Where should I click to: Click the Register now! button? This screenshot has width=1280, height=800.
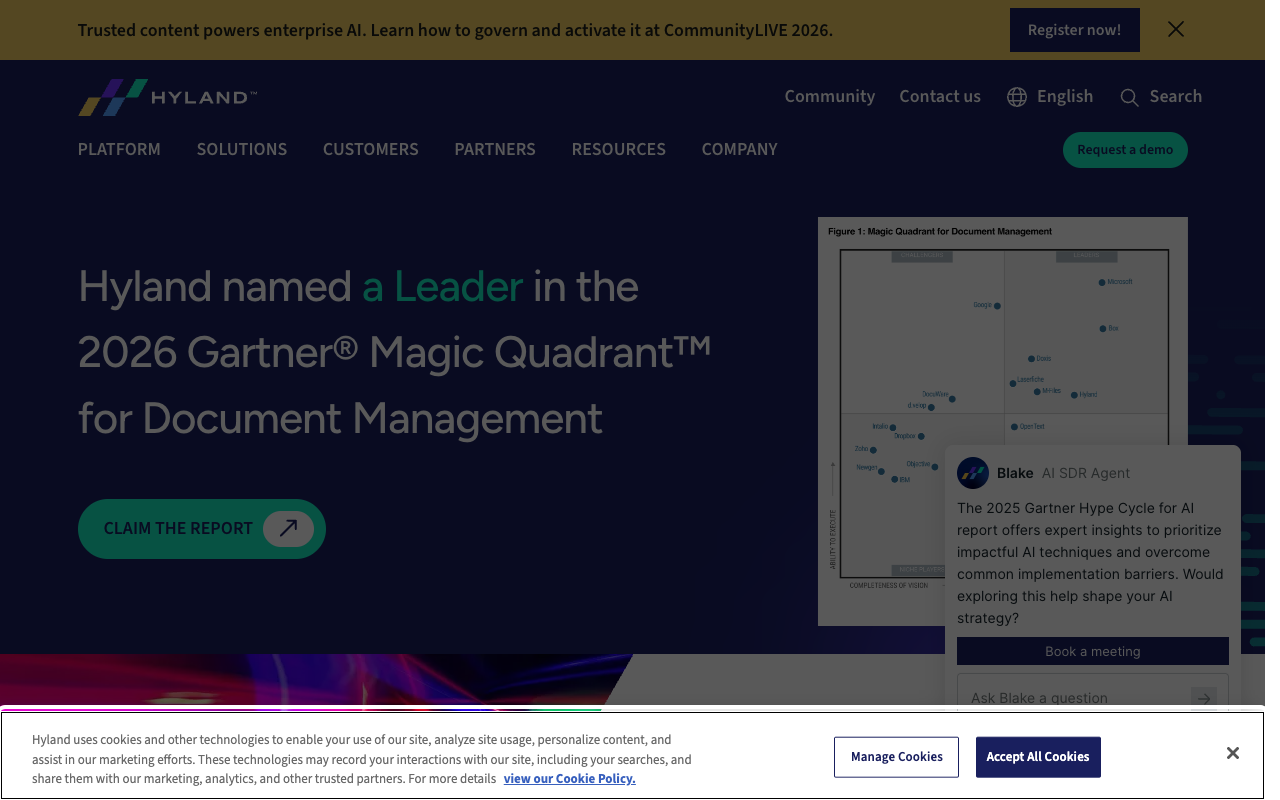click(x=1075, y=30)
